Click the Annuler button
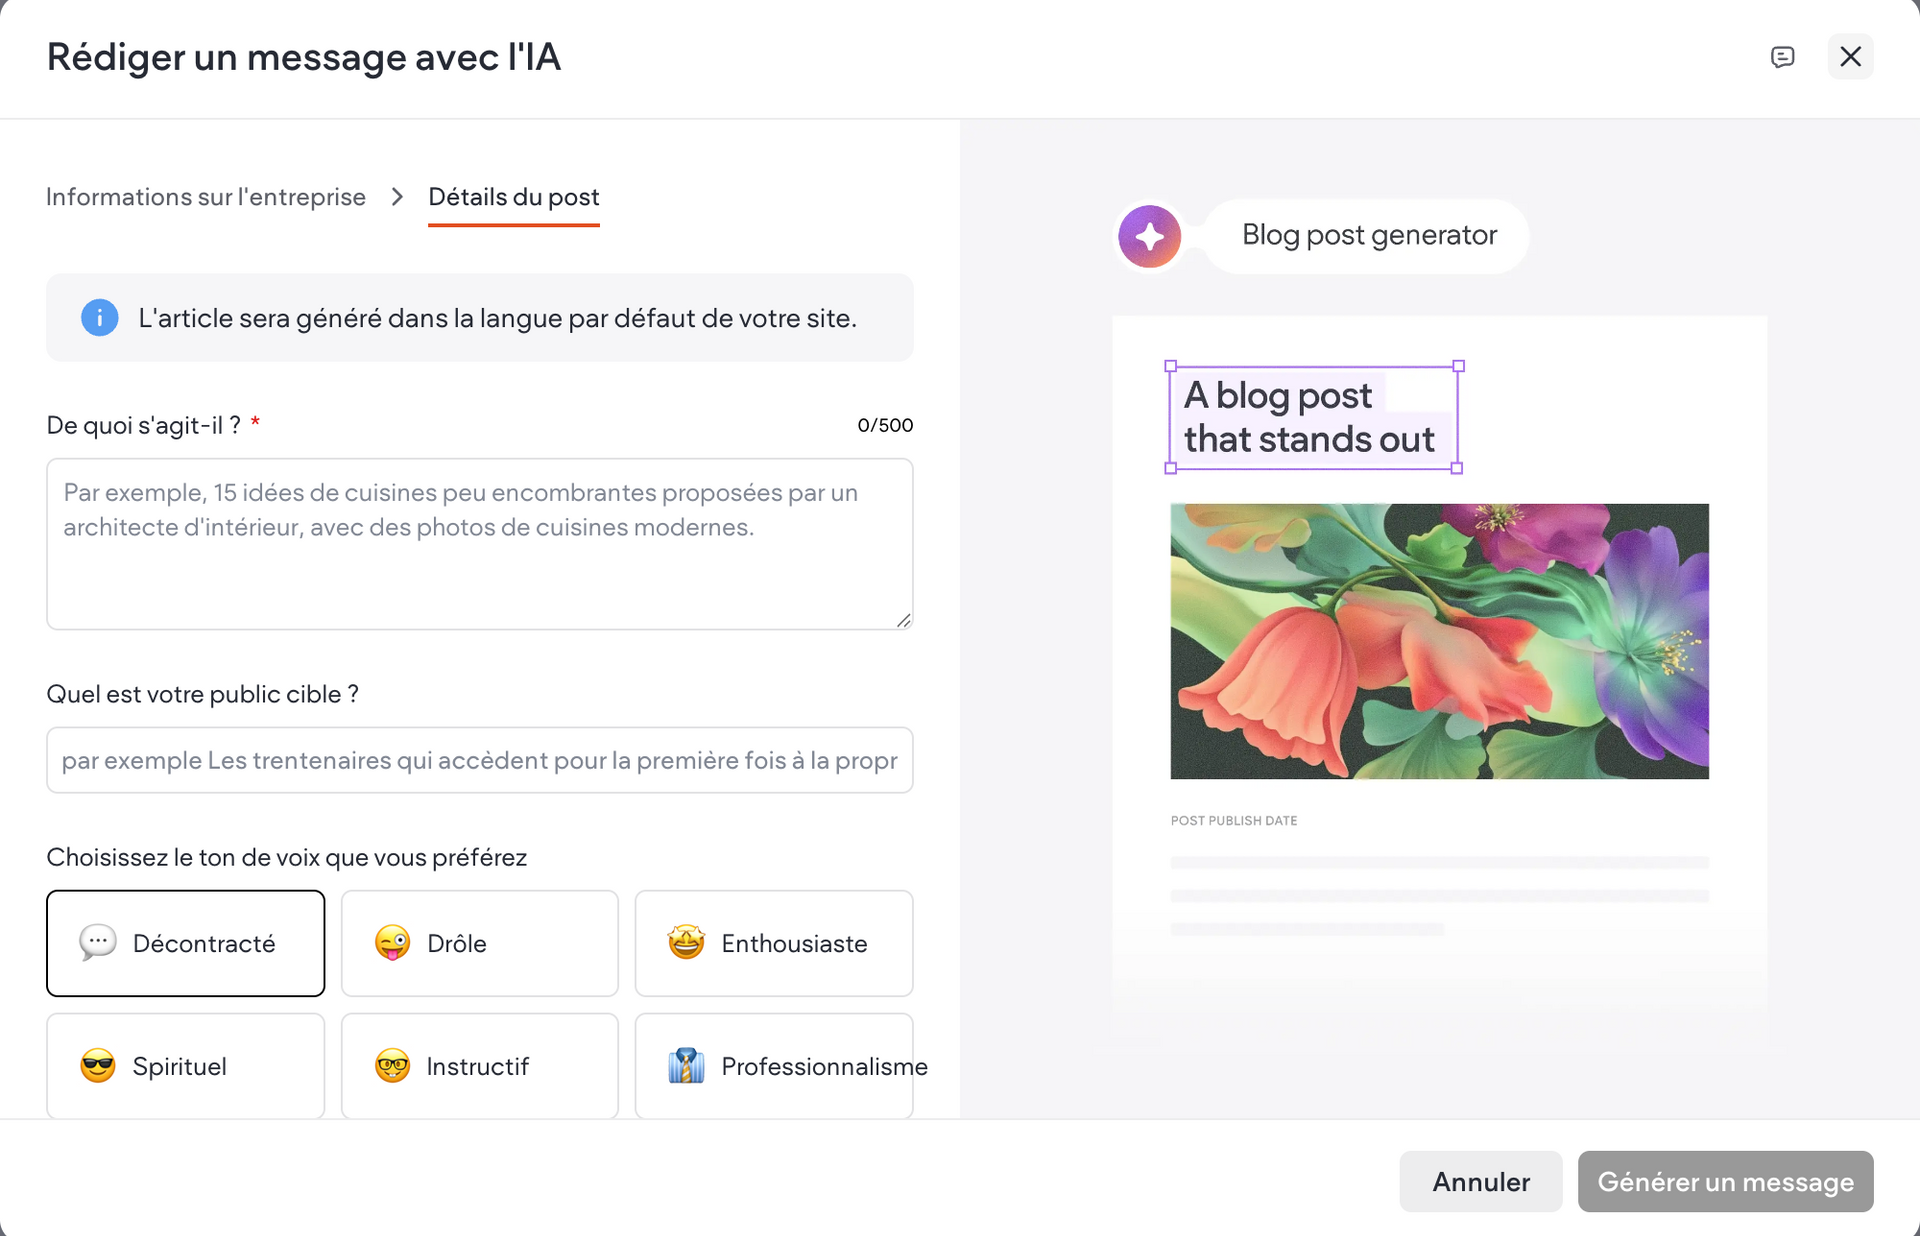 coord(1481,1181)
